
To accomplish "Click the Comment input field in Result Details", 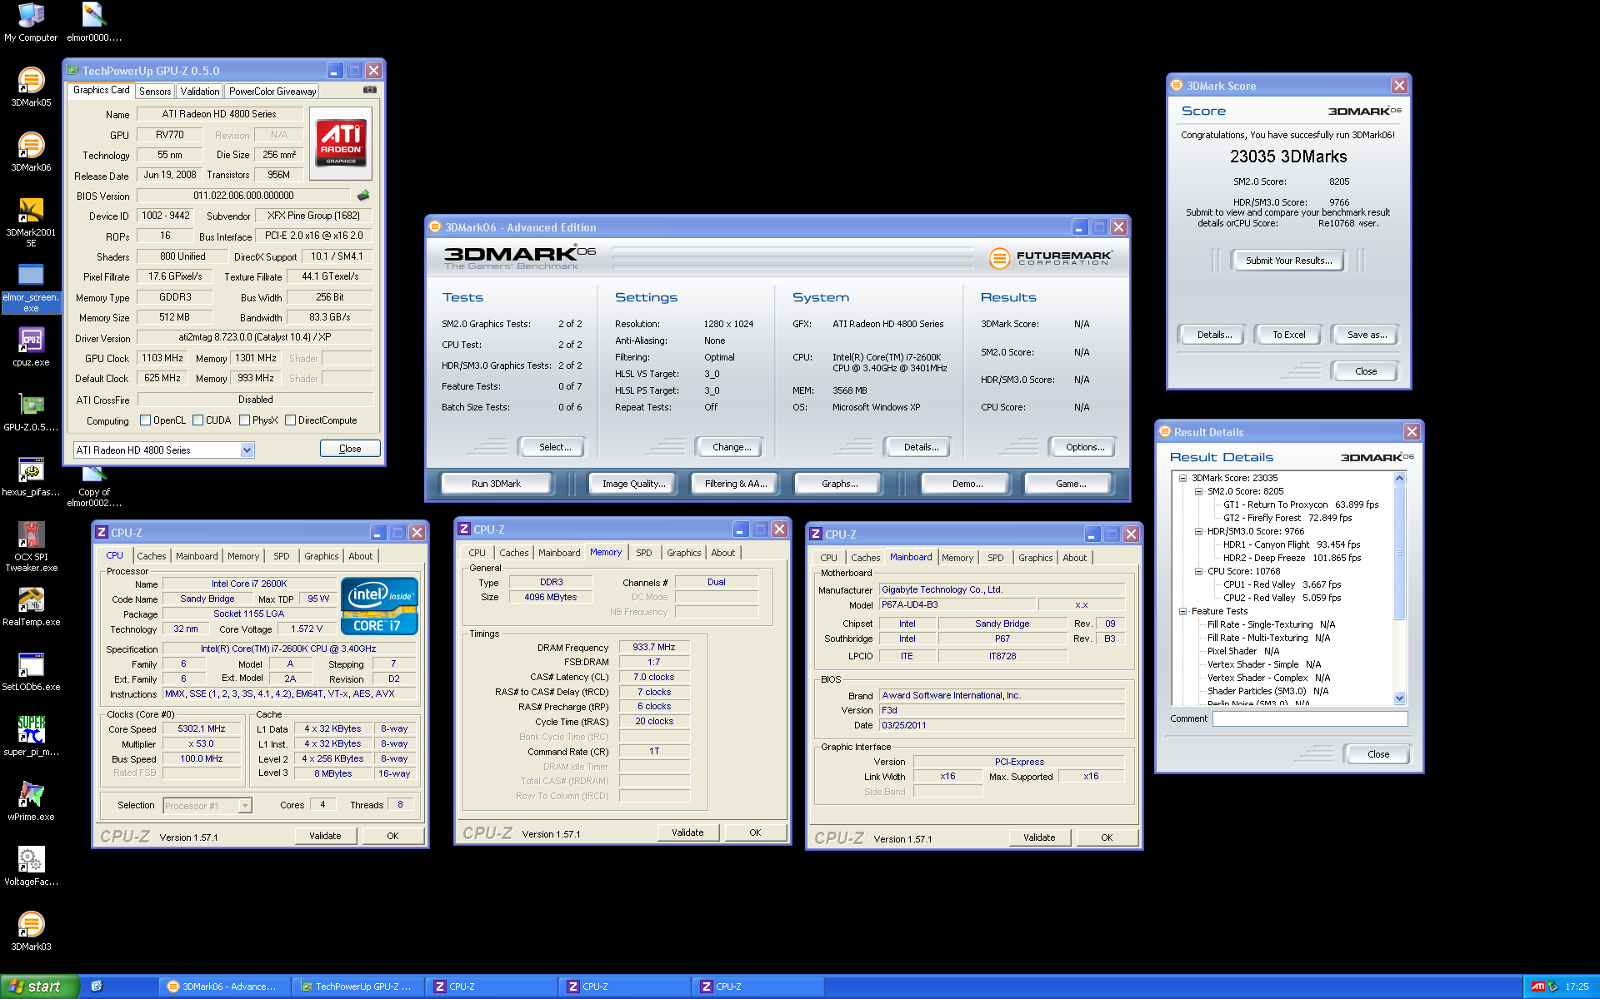I will [x=1310, y=719].
